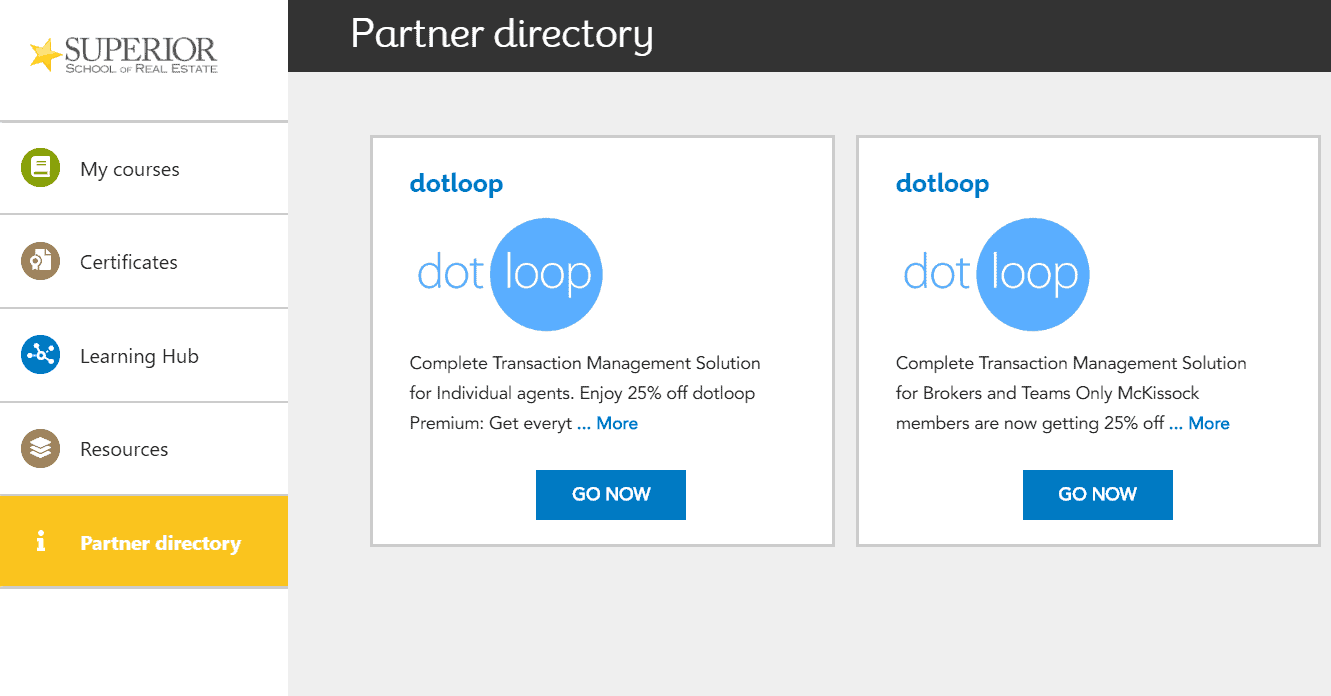
Task: Click GO NOW for Individual agents offer
Action: click(611, 494)
